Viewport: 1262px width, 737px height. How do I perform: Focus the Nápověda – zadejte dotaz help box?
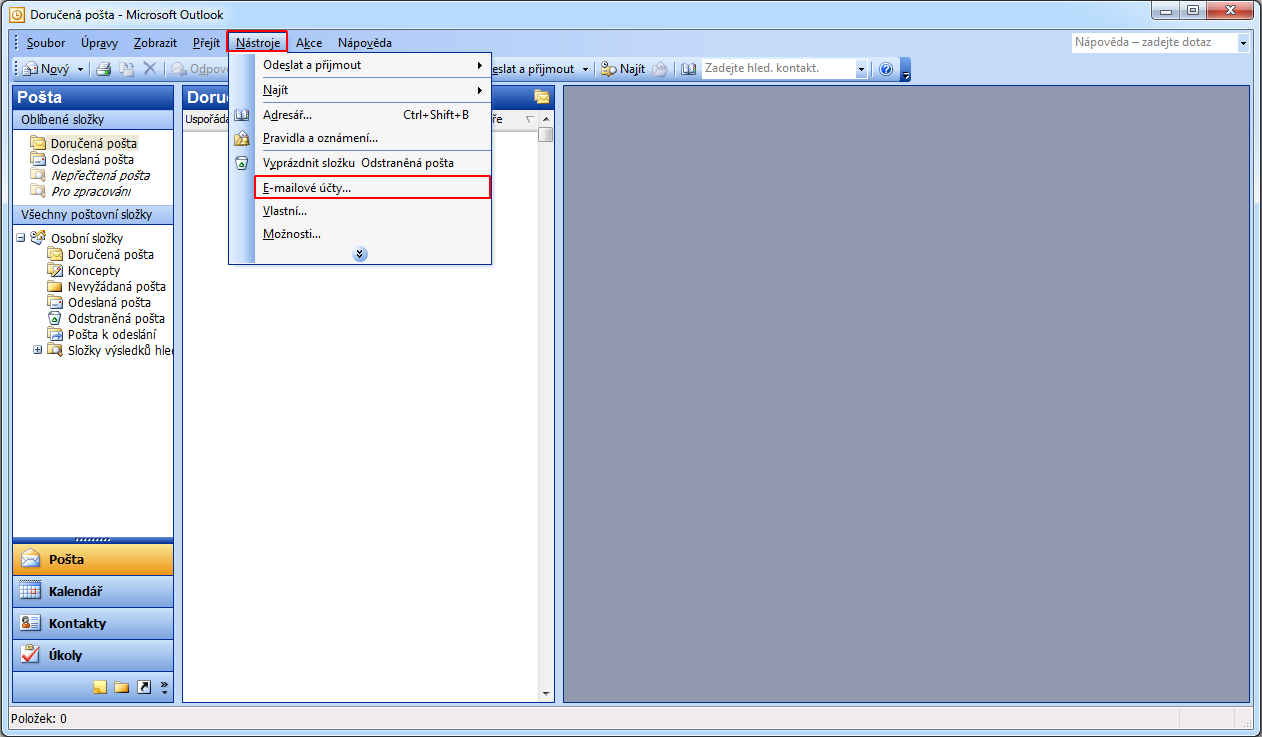(1154, 43)
